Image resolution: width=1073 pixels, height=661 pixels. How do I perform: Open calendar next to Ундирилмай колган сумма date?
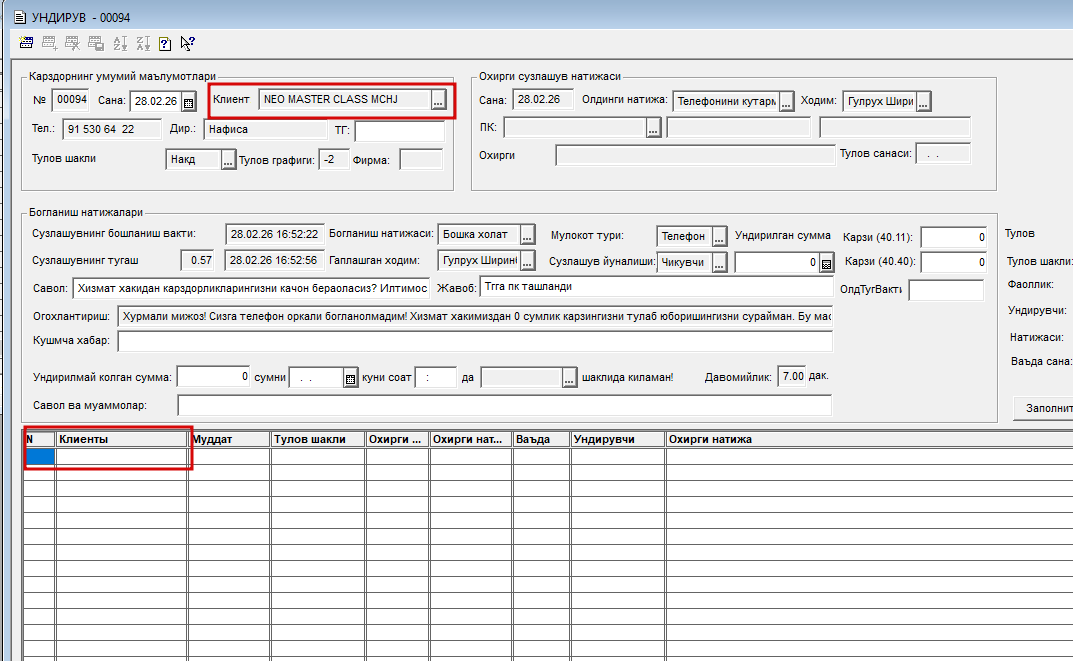(350, 378)
